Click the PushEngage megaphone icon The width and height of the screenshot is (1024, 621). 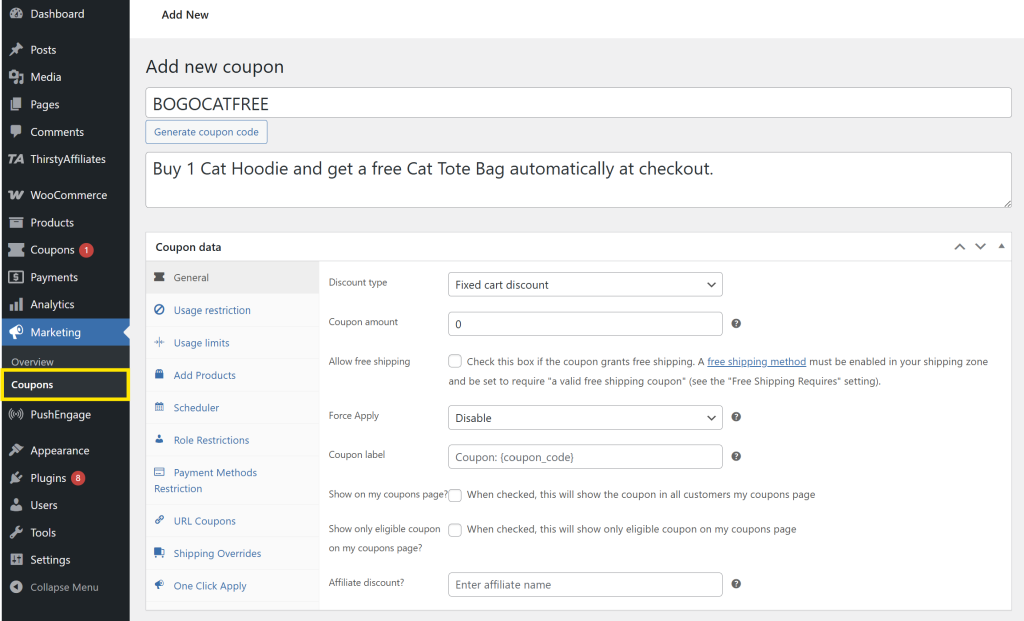pos(17,414)
